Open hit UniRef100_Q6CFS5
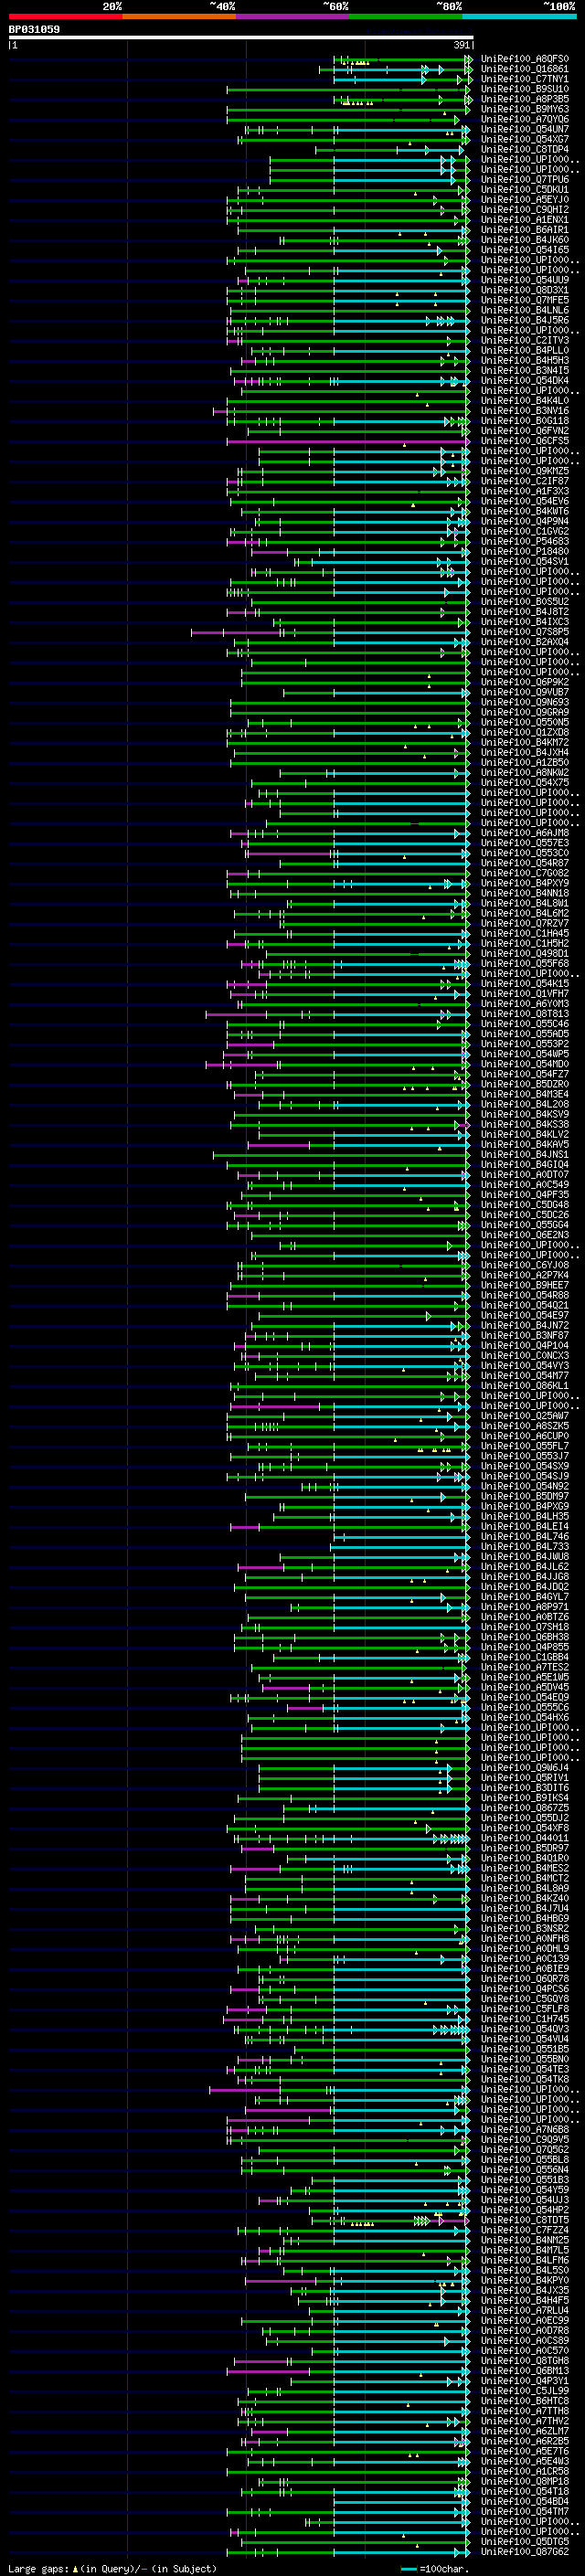The height and width of the screenshot is (2576, 585). [x=525, y=441]
